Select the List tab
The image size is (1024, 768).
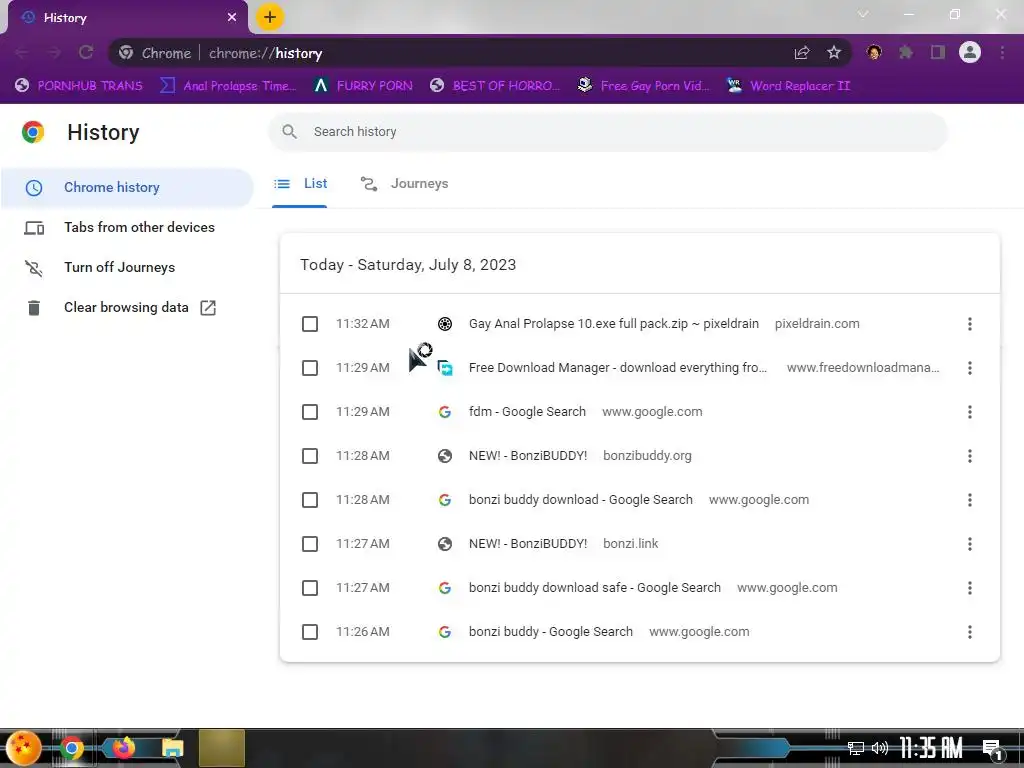(x=300, y=184)
